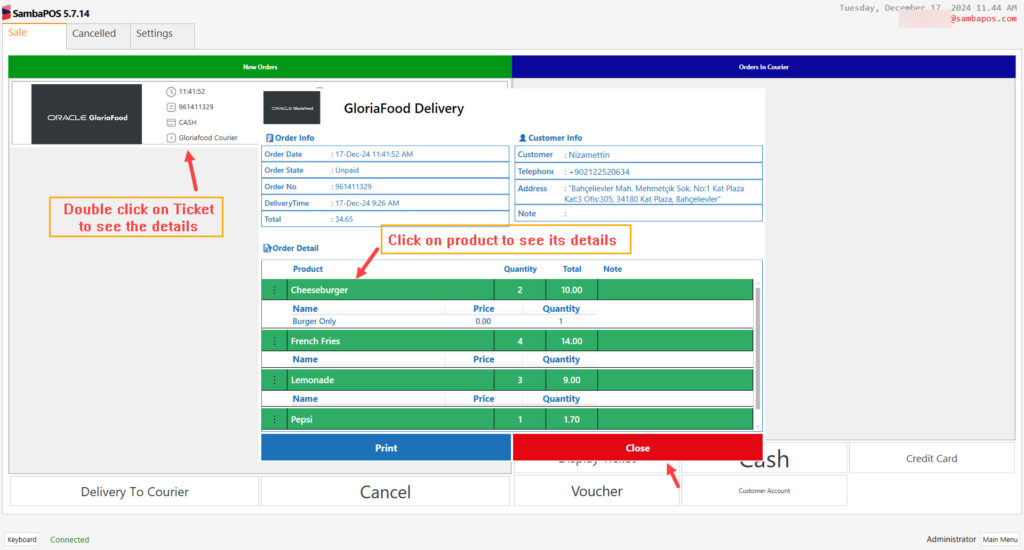Click the Total 34.65 value
Image resolution: width=1024 pixels, height=550 pixels.
(x=344, y=219)
